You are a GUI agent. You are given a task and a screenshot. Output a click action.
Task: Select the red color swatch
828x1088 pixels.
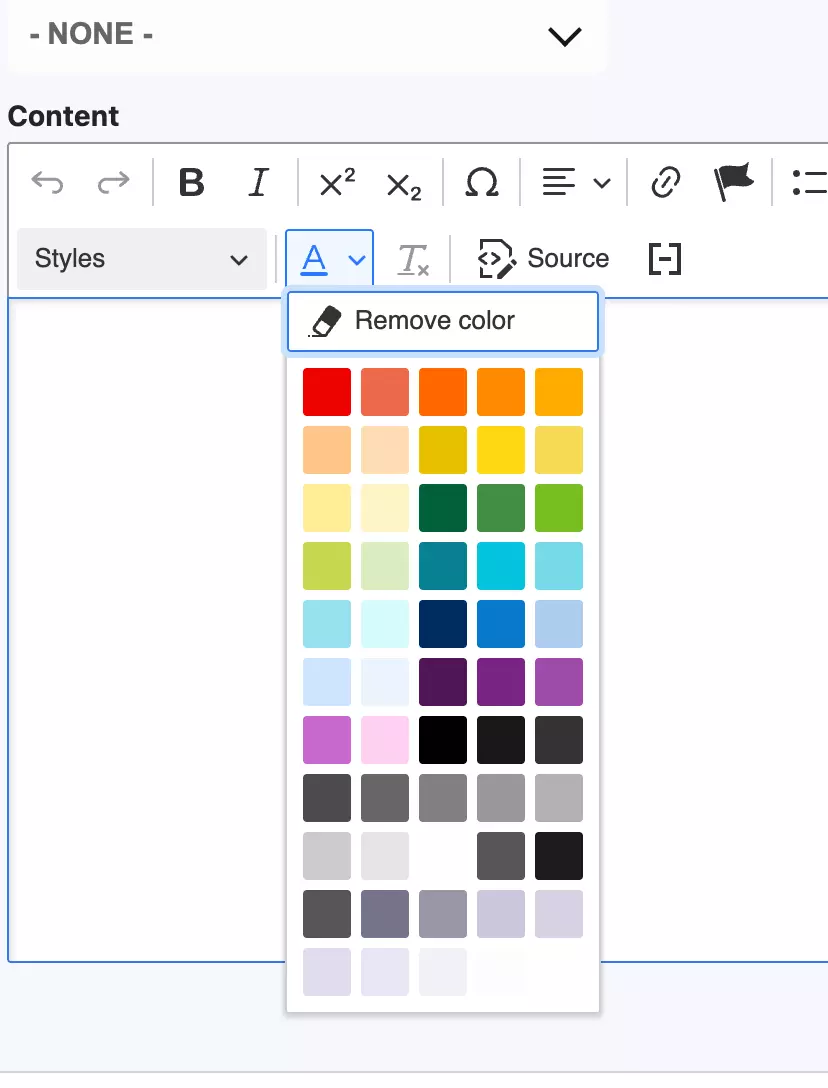point(326,391)
